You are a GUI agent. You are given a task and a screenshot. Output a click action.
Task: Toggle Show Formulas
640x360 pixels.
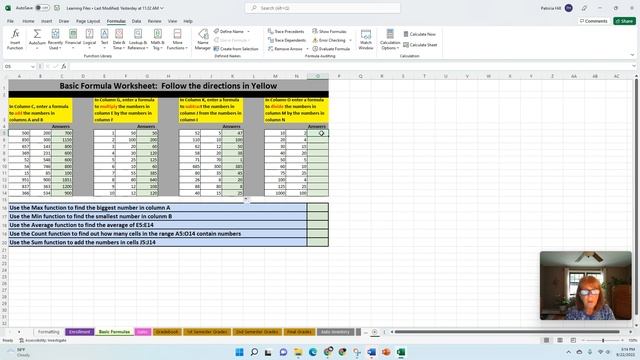(x=329, y=31)
